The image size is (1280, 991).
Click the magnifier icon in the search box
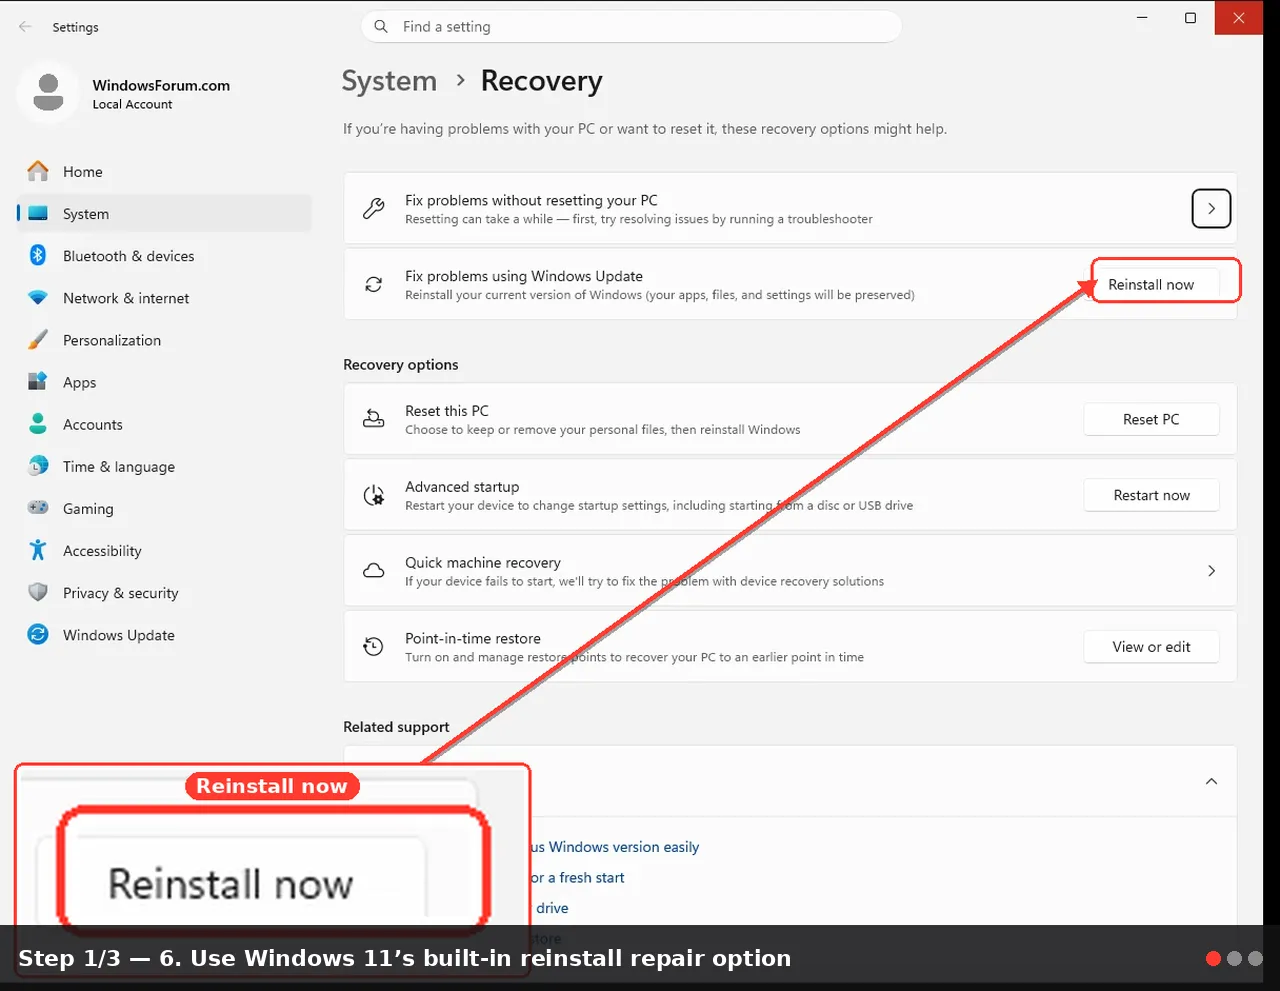coord(381,27)
